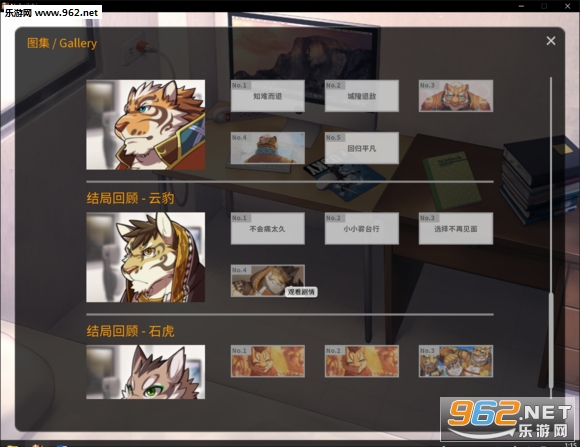
Task: Select the orange tiger character portrait
Action: [145, 125]
